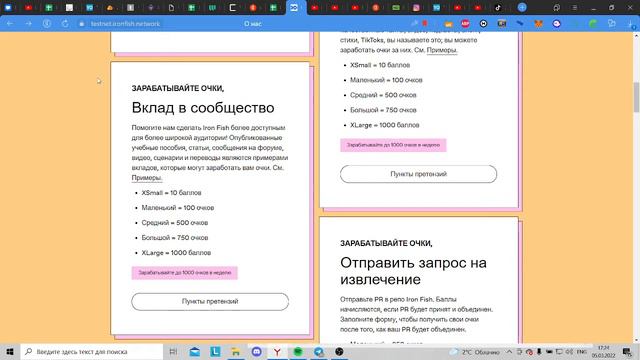Image resolution: width=640 pixels, height=360 pixels.
Task: Add a new browser tab with plus
Action: [522, 7]
